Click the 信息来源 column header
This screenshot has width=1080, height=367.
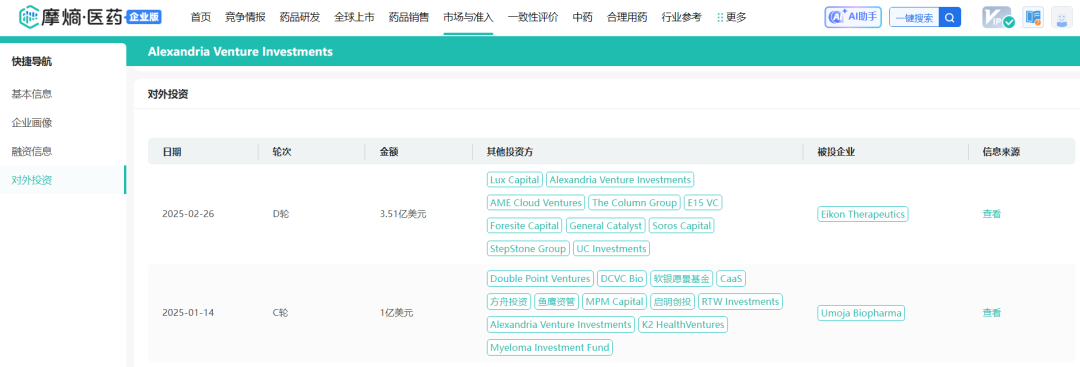click(x=1001, y=152)
